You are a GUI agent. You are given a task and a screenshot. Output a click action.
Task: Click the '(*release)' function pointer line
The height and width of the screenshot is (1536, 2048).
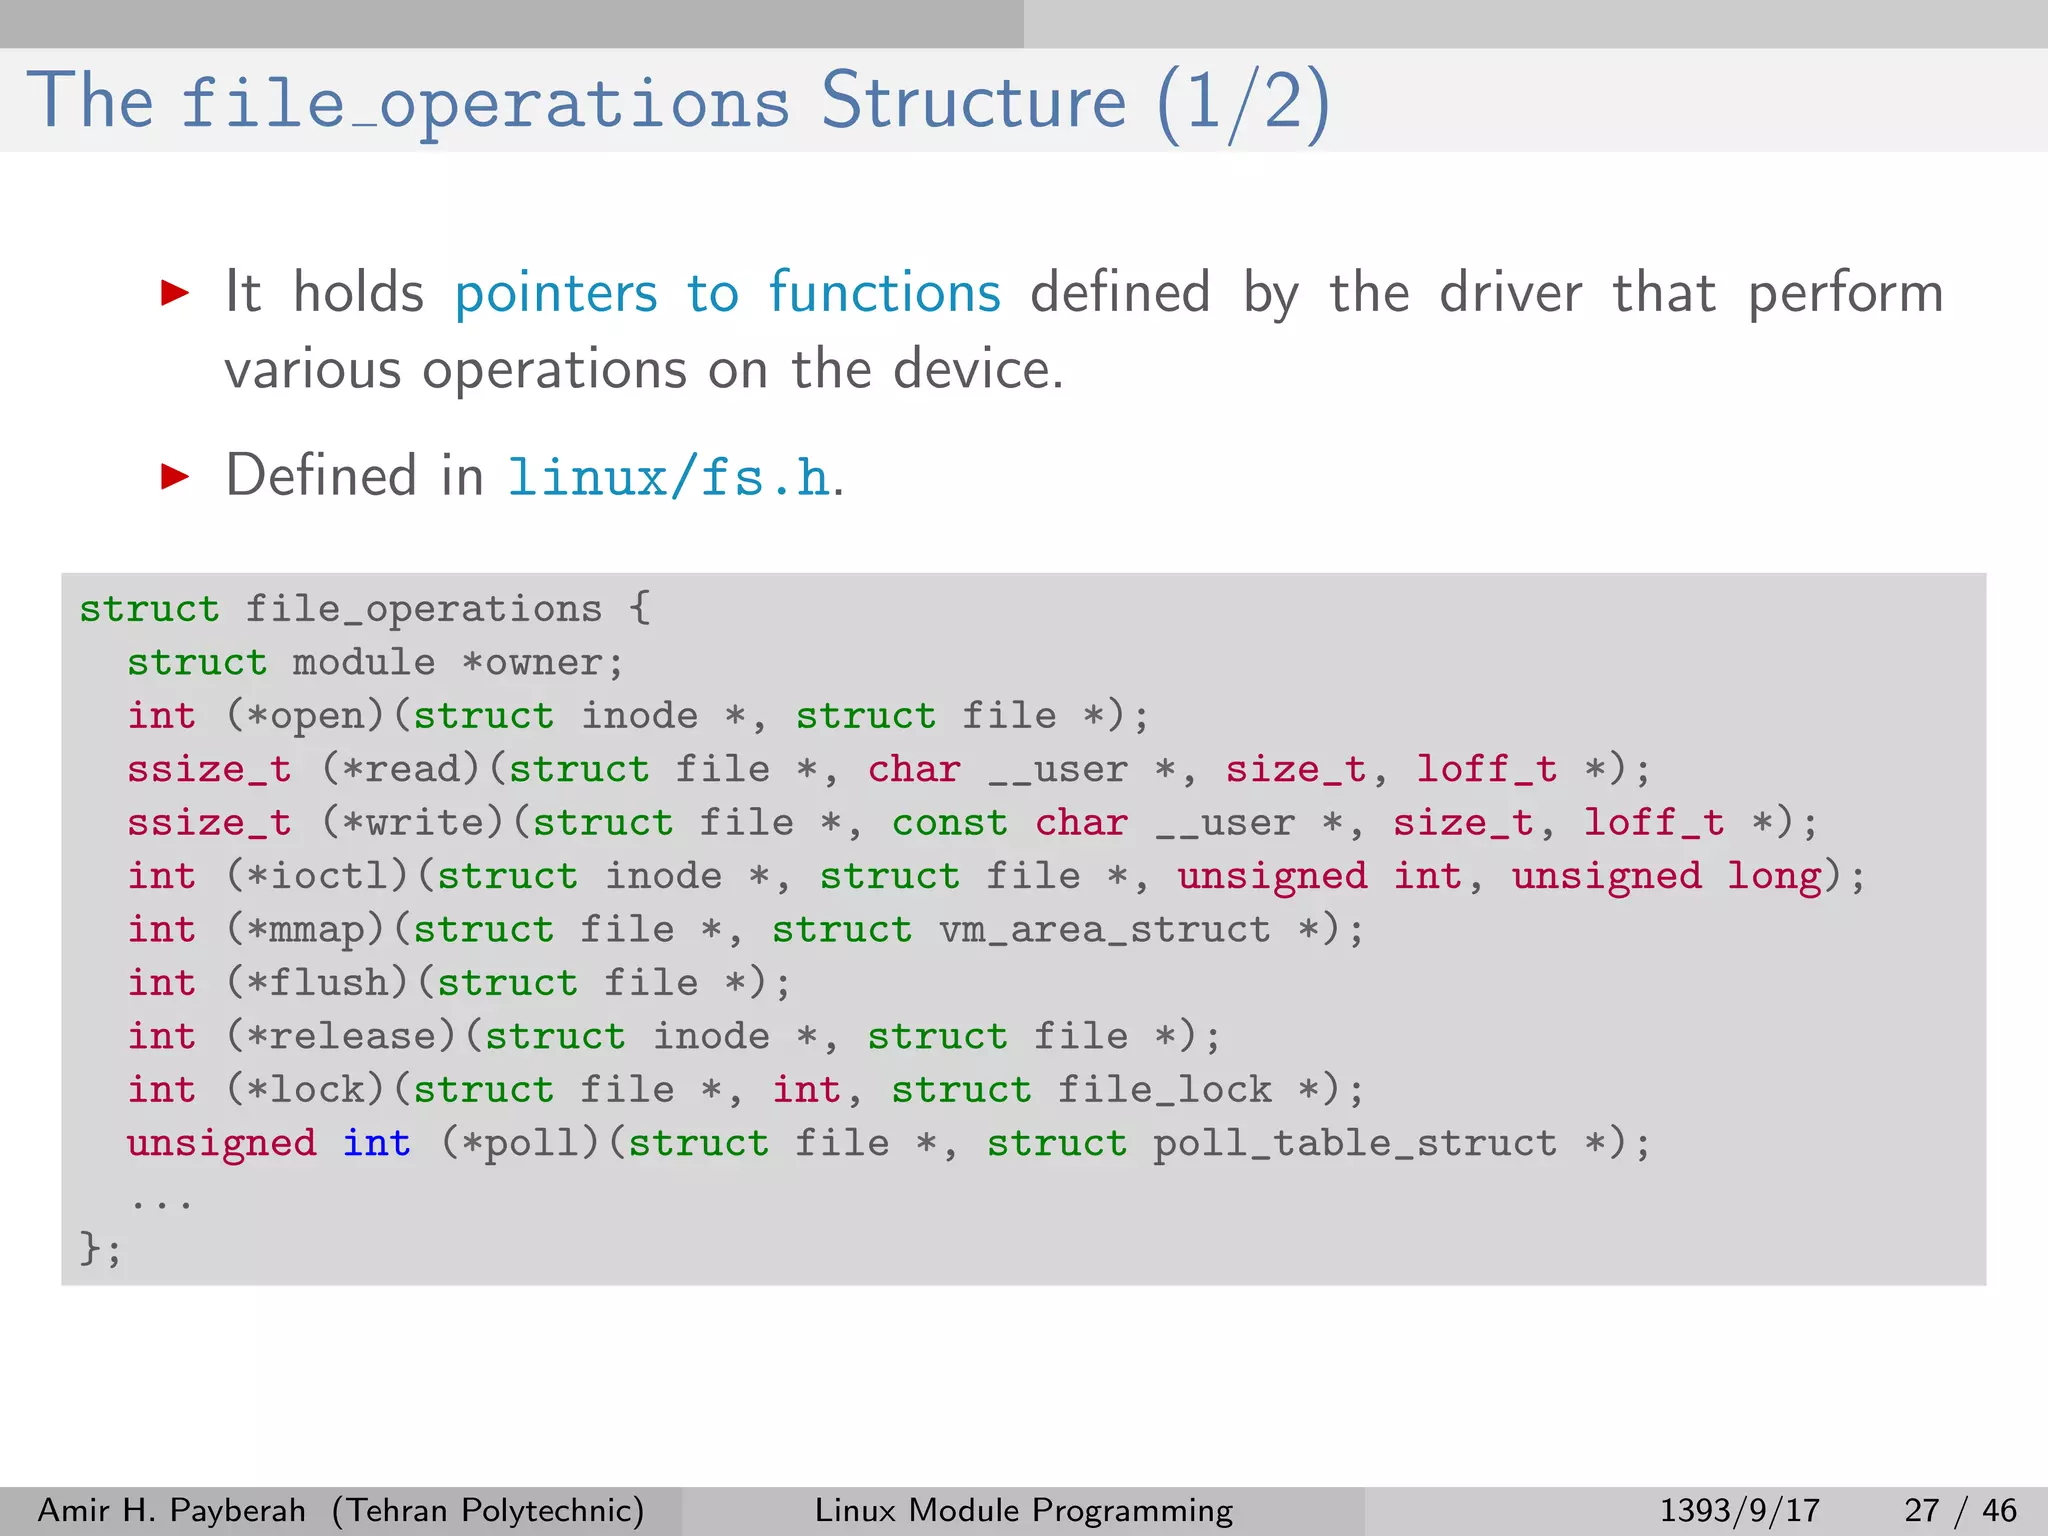[674, 1036]
